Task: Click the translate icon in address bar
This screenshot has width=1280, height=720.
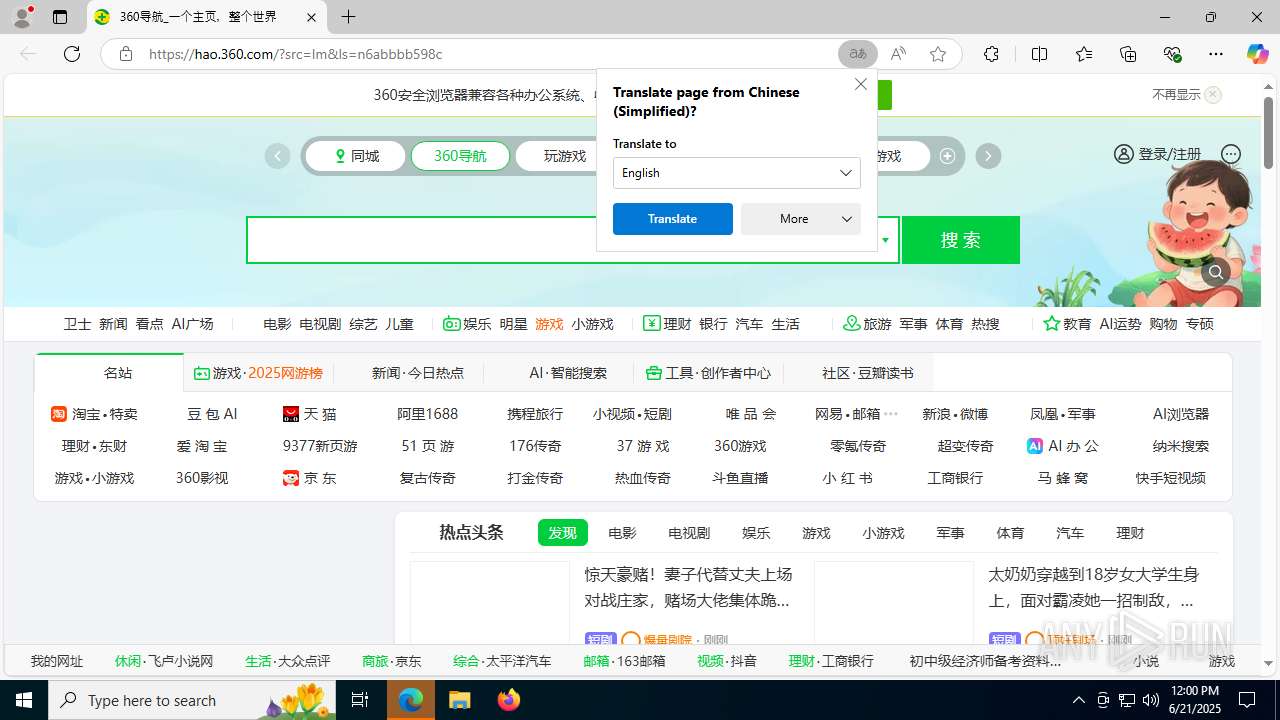Action: coord(858,54)
